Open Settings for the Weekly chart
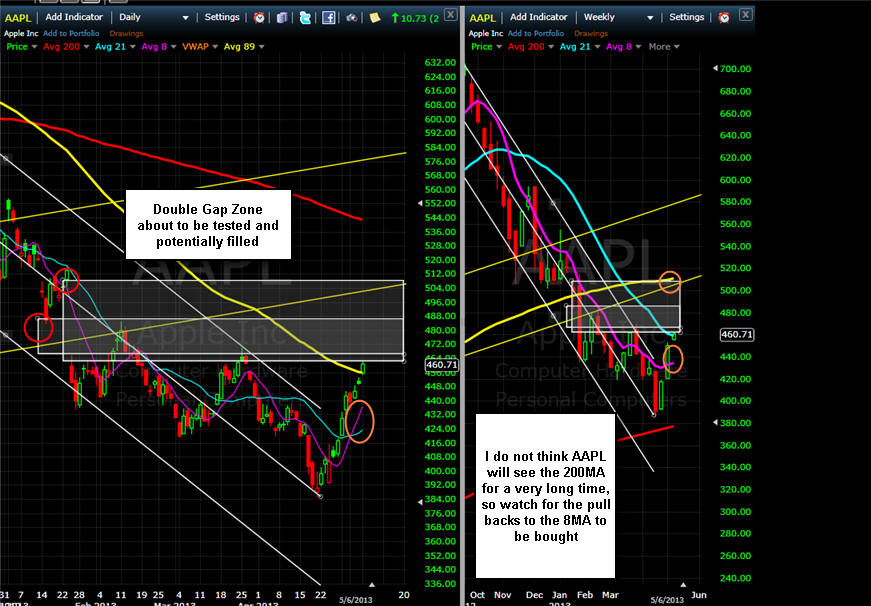Image resolution: width=871 pixels, height=606 pixels. tap(687, 17)
